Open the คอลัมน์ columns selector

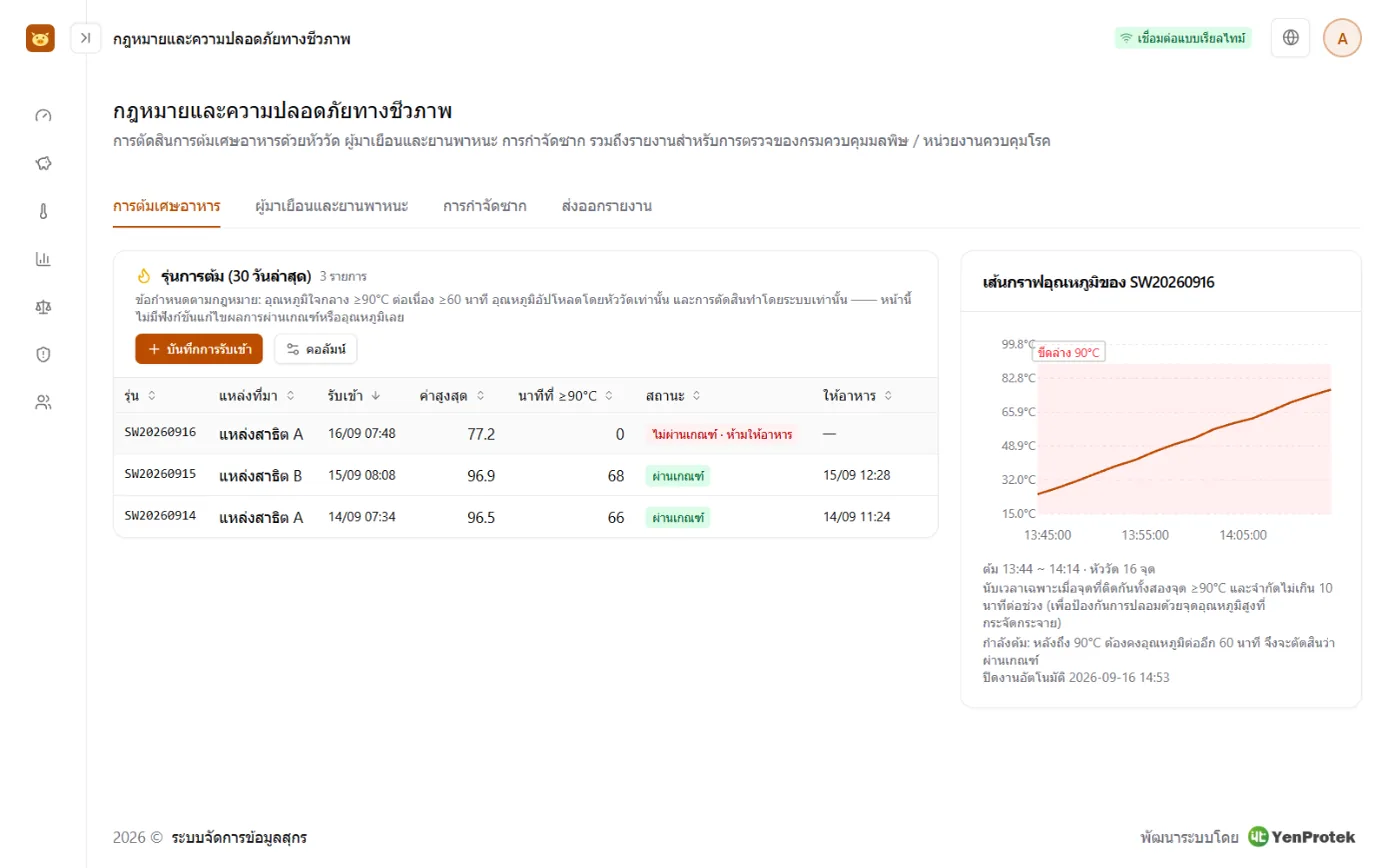pos(316,349)
